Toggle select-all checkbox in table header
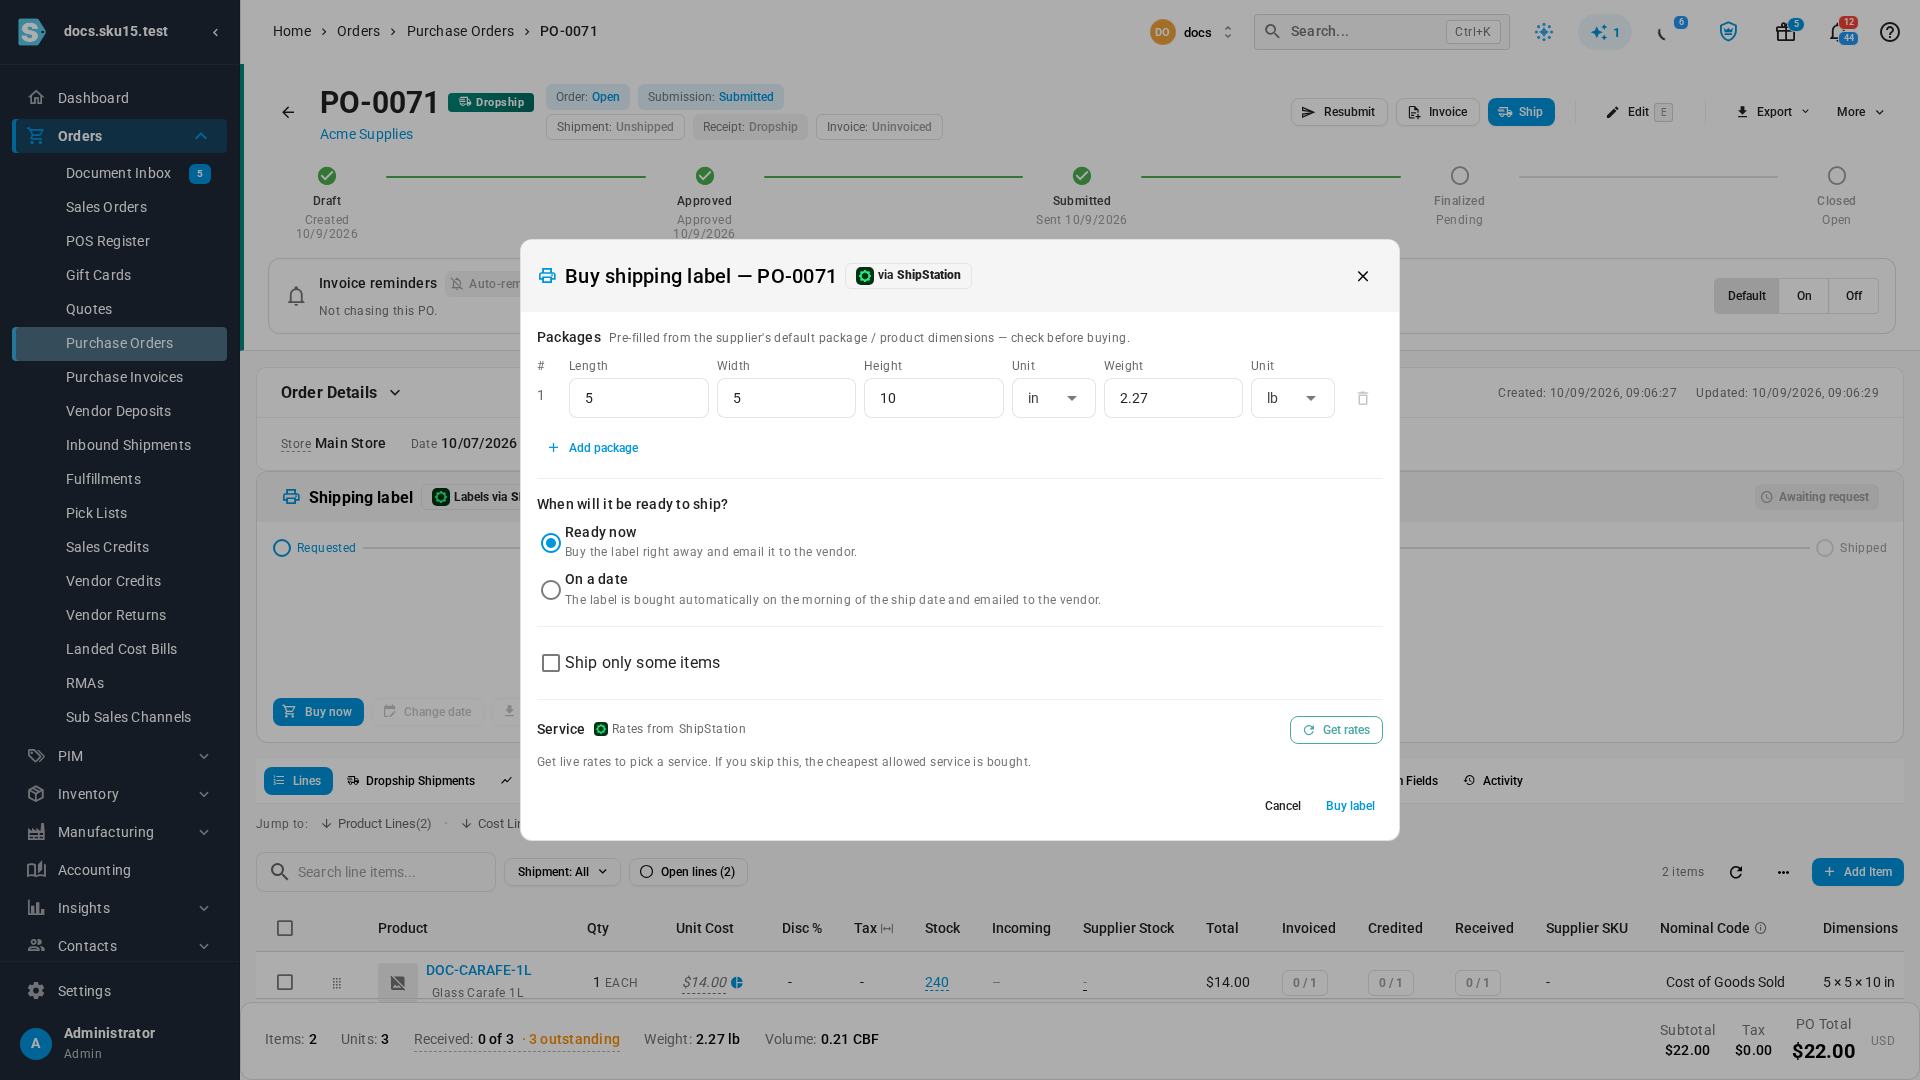The width and height of the screenshot is (1920, 1080). tap(285, 928)
